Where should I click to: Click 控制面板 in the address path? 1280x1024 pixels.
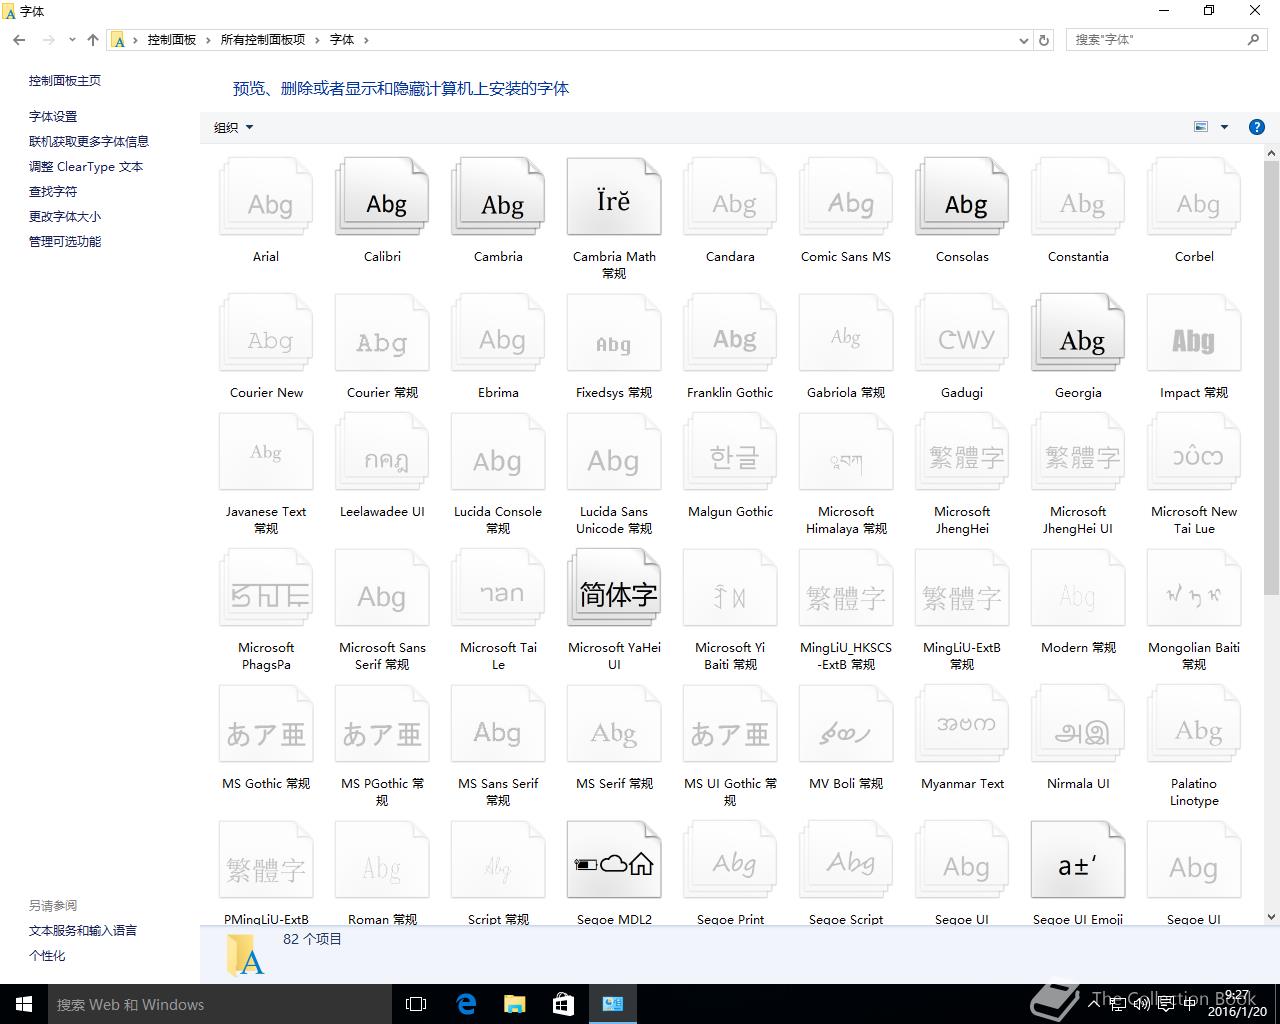(x=172, y=40)
